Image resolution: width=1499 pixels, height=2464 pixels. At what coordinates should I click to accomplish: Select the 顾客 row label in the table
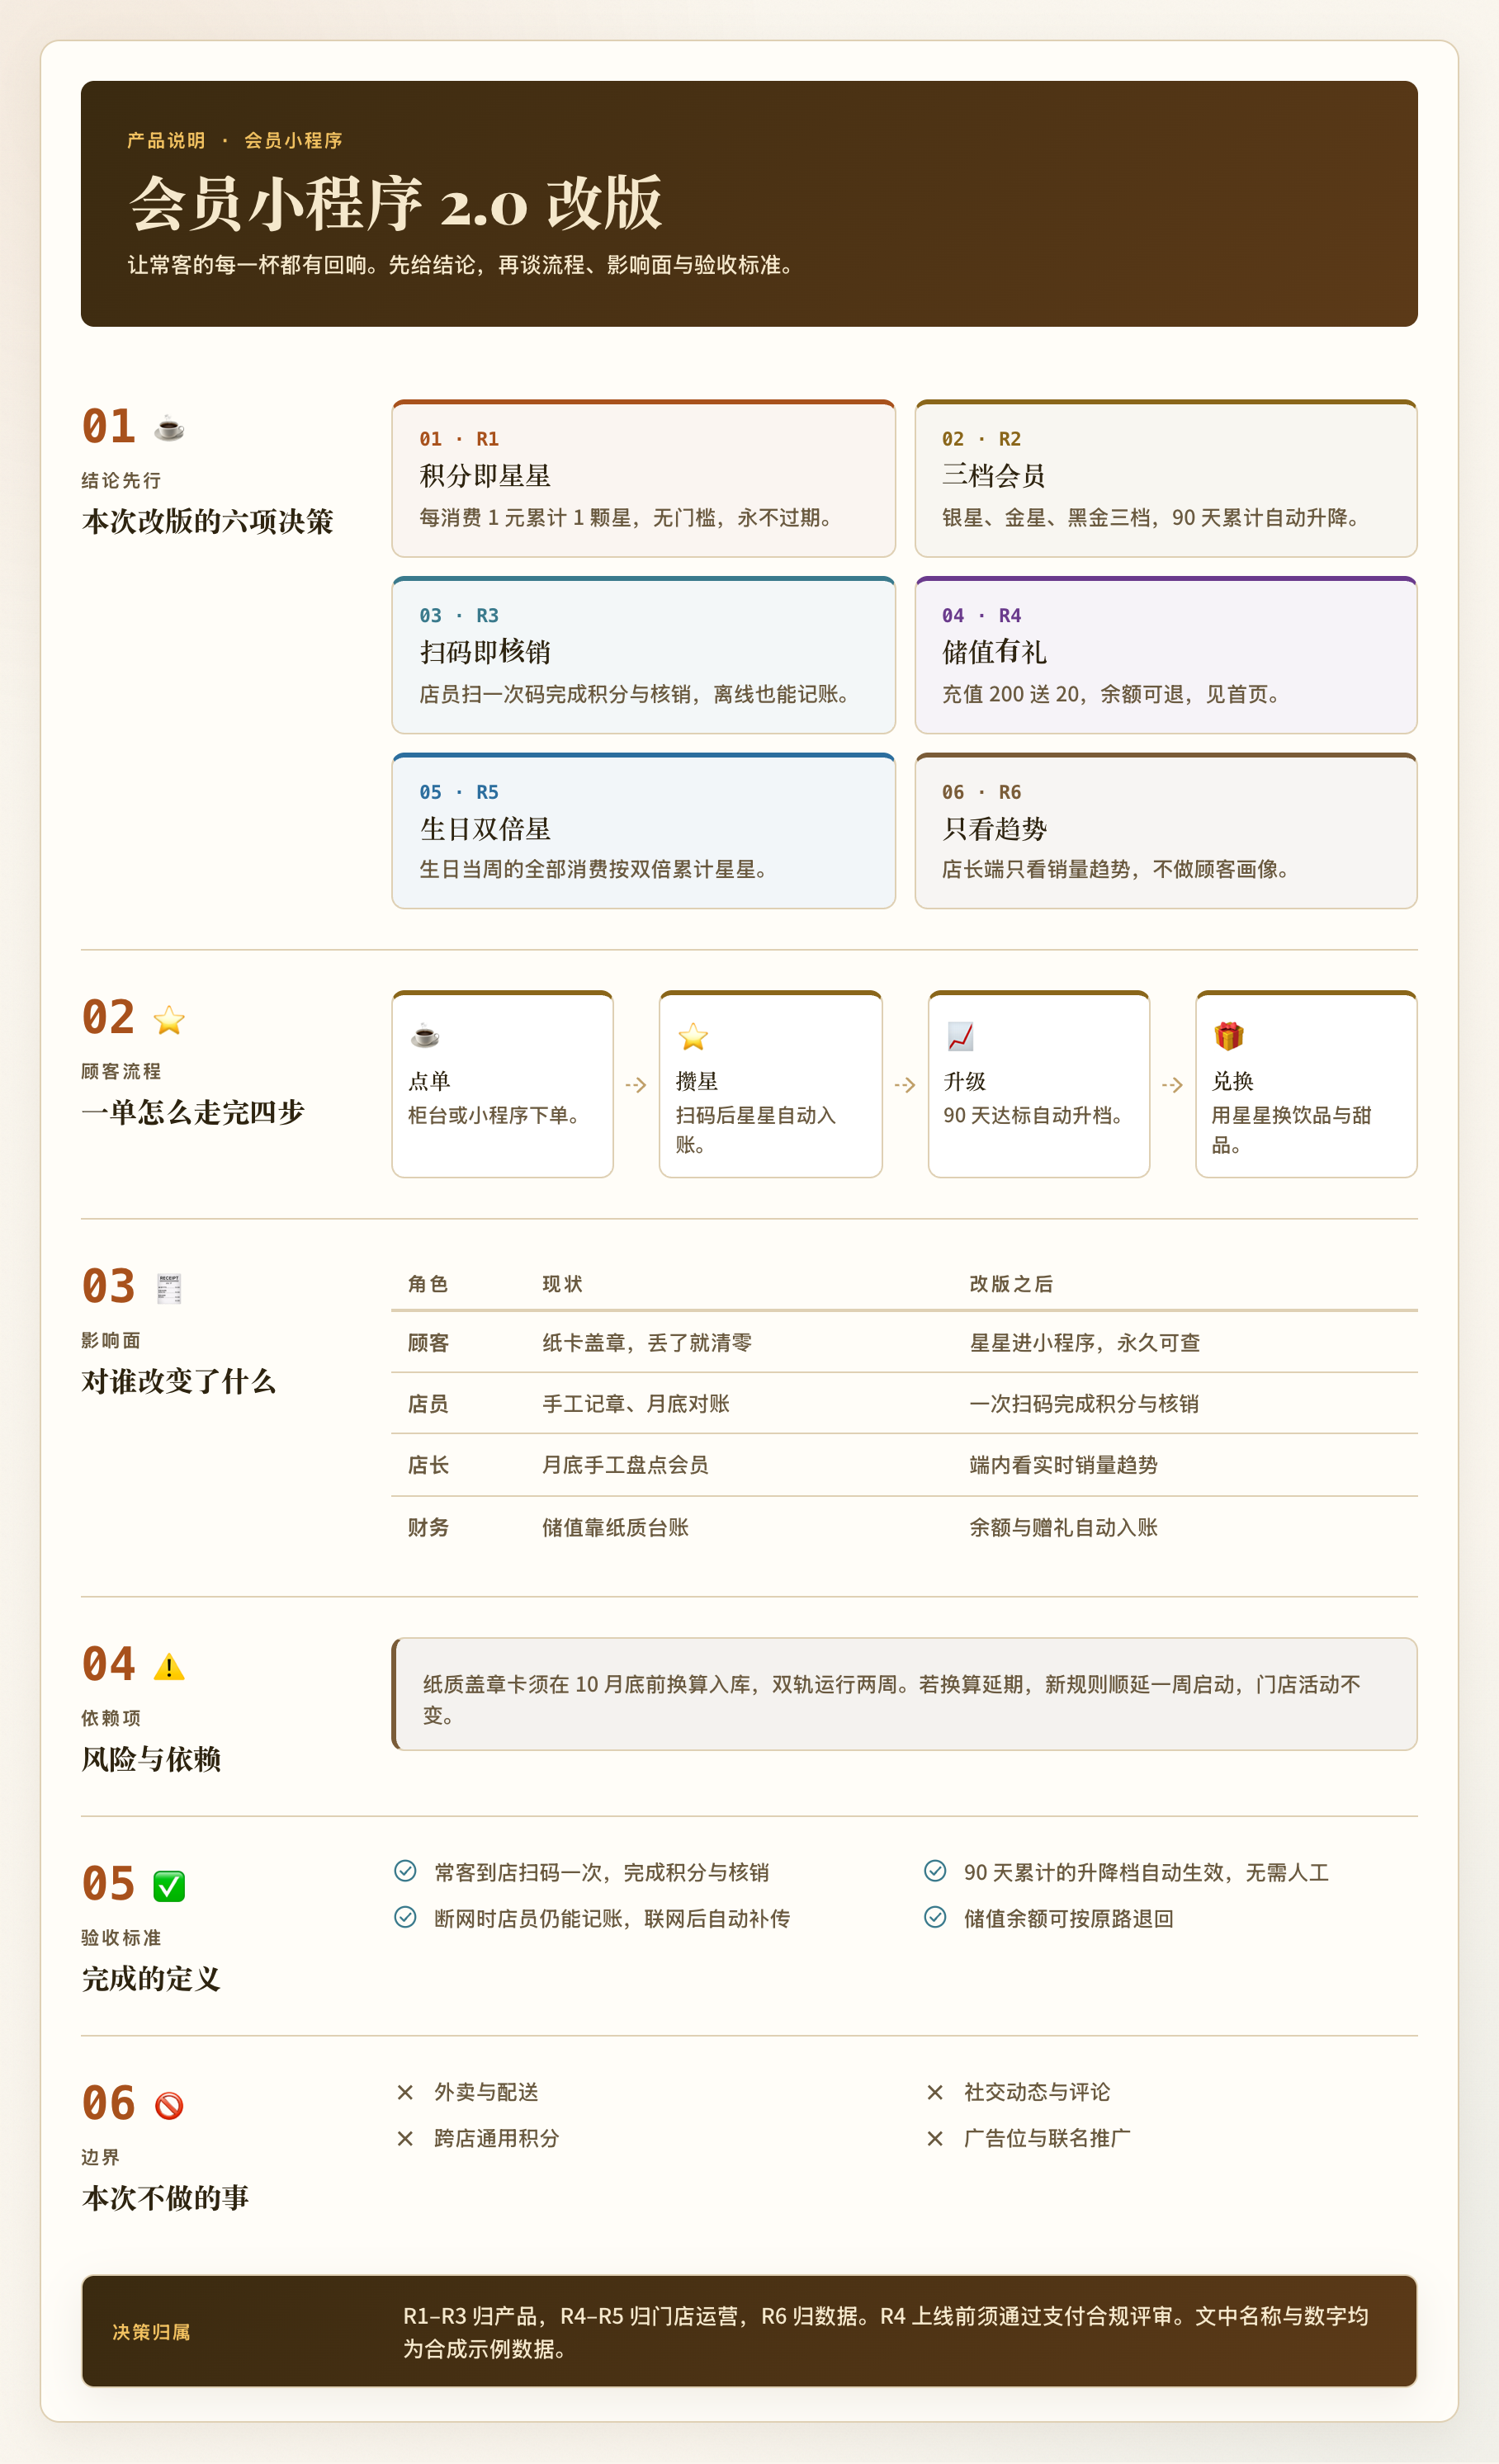coord(428,1343)
